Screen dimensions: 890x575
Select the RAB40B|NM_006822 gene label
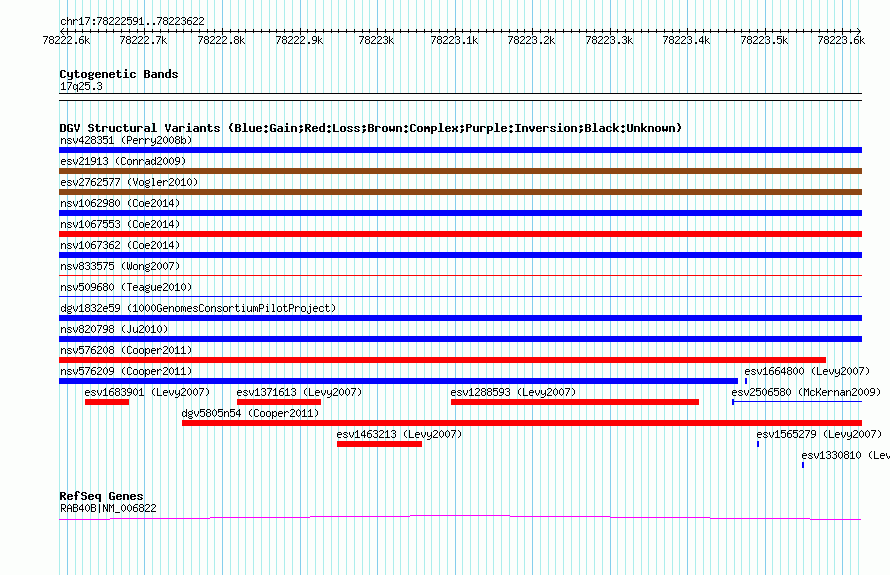[x=108, y=509]
